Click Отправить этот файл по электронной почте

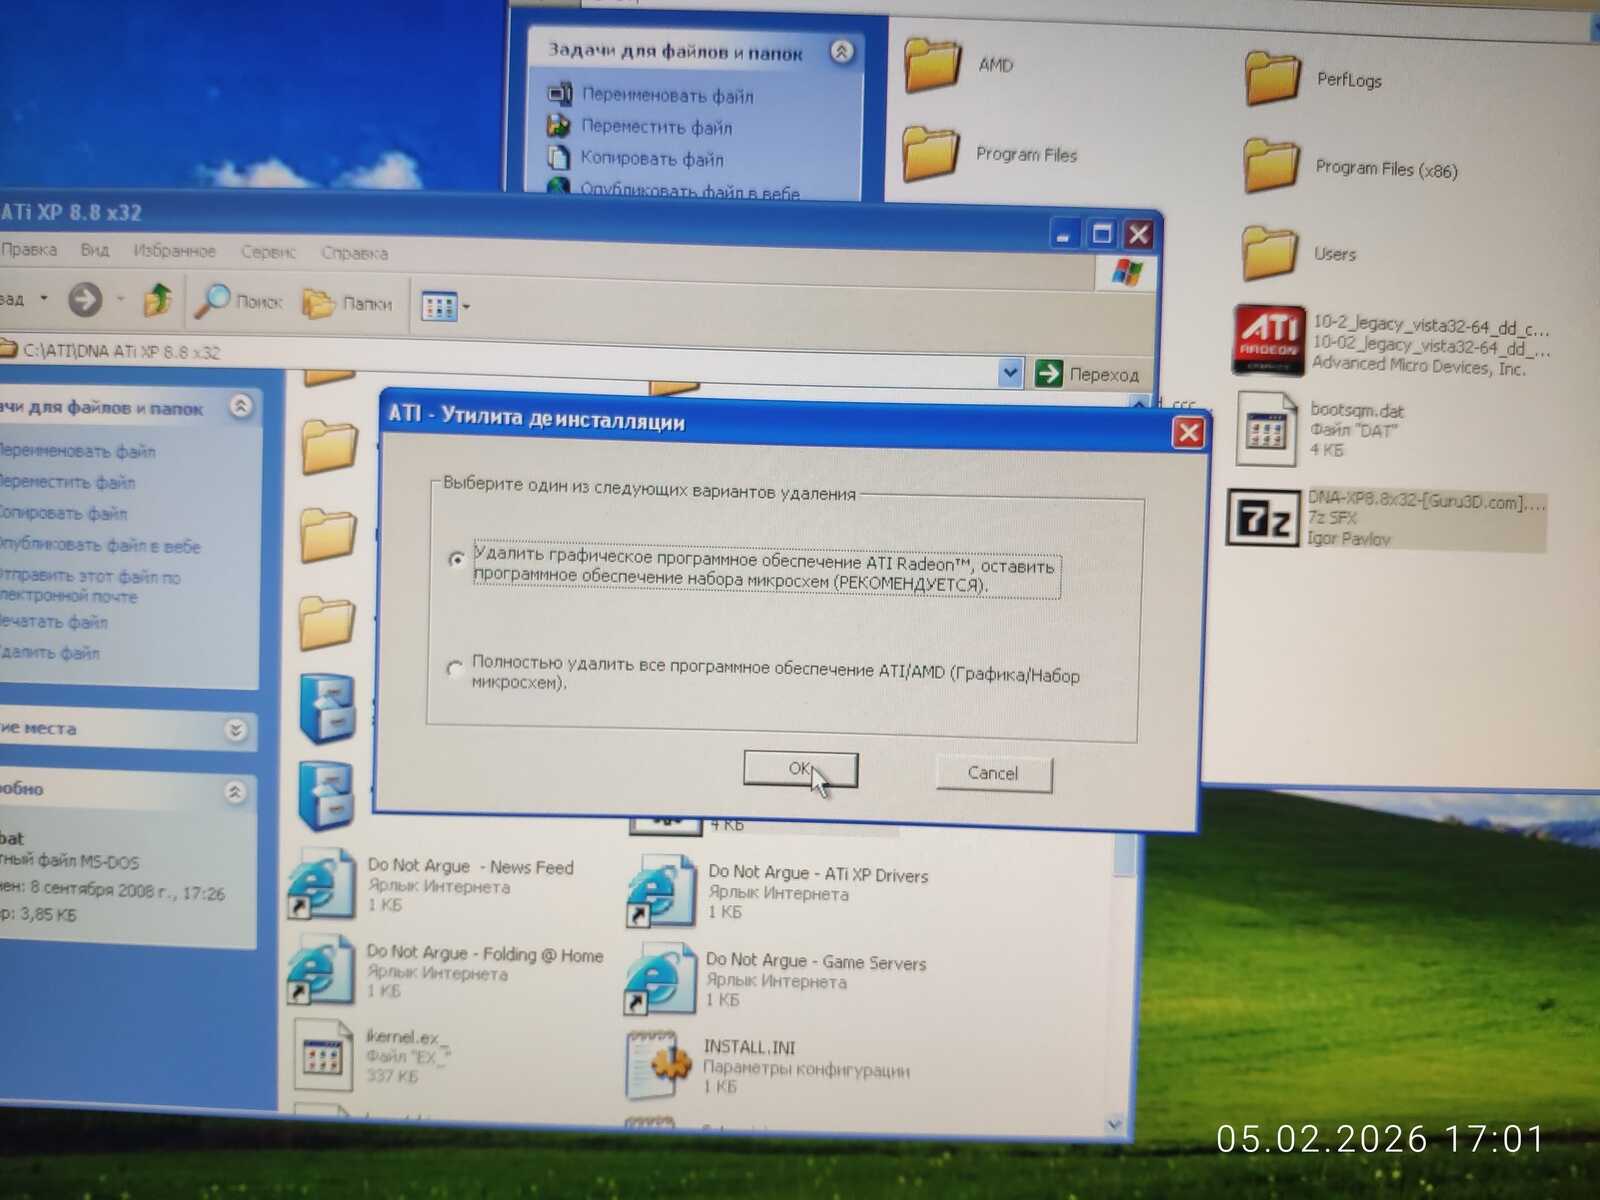(90, 586)
